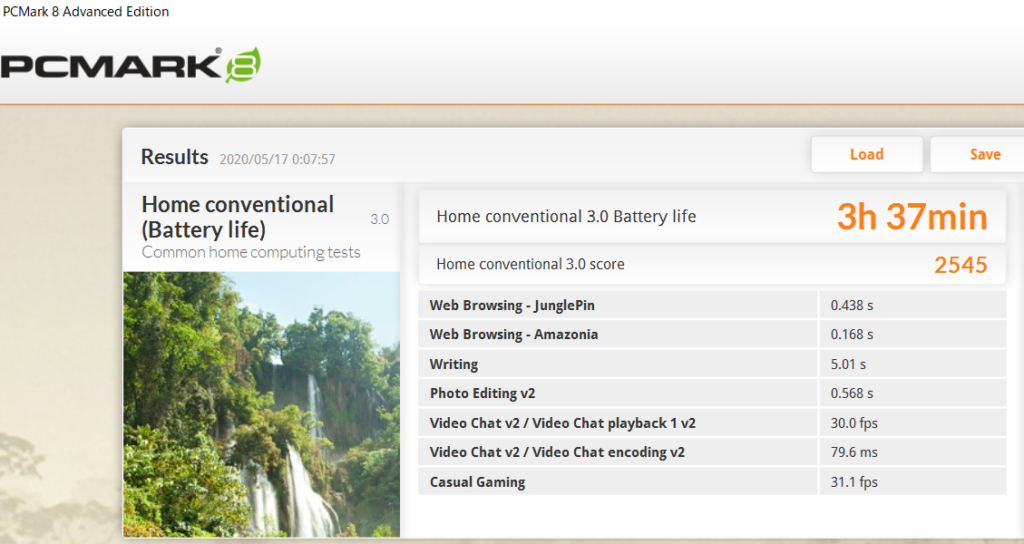Click the results timestamp 2020/05/17 0:07:57
The image size is (1024, 544).
[277, 159]
